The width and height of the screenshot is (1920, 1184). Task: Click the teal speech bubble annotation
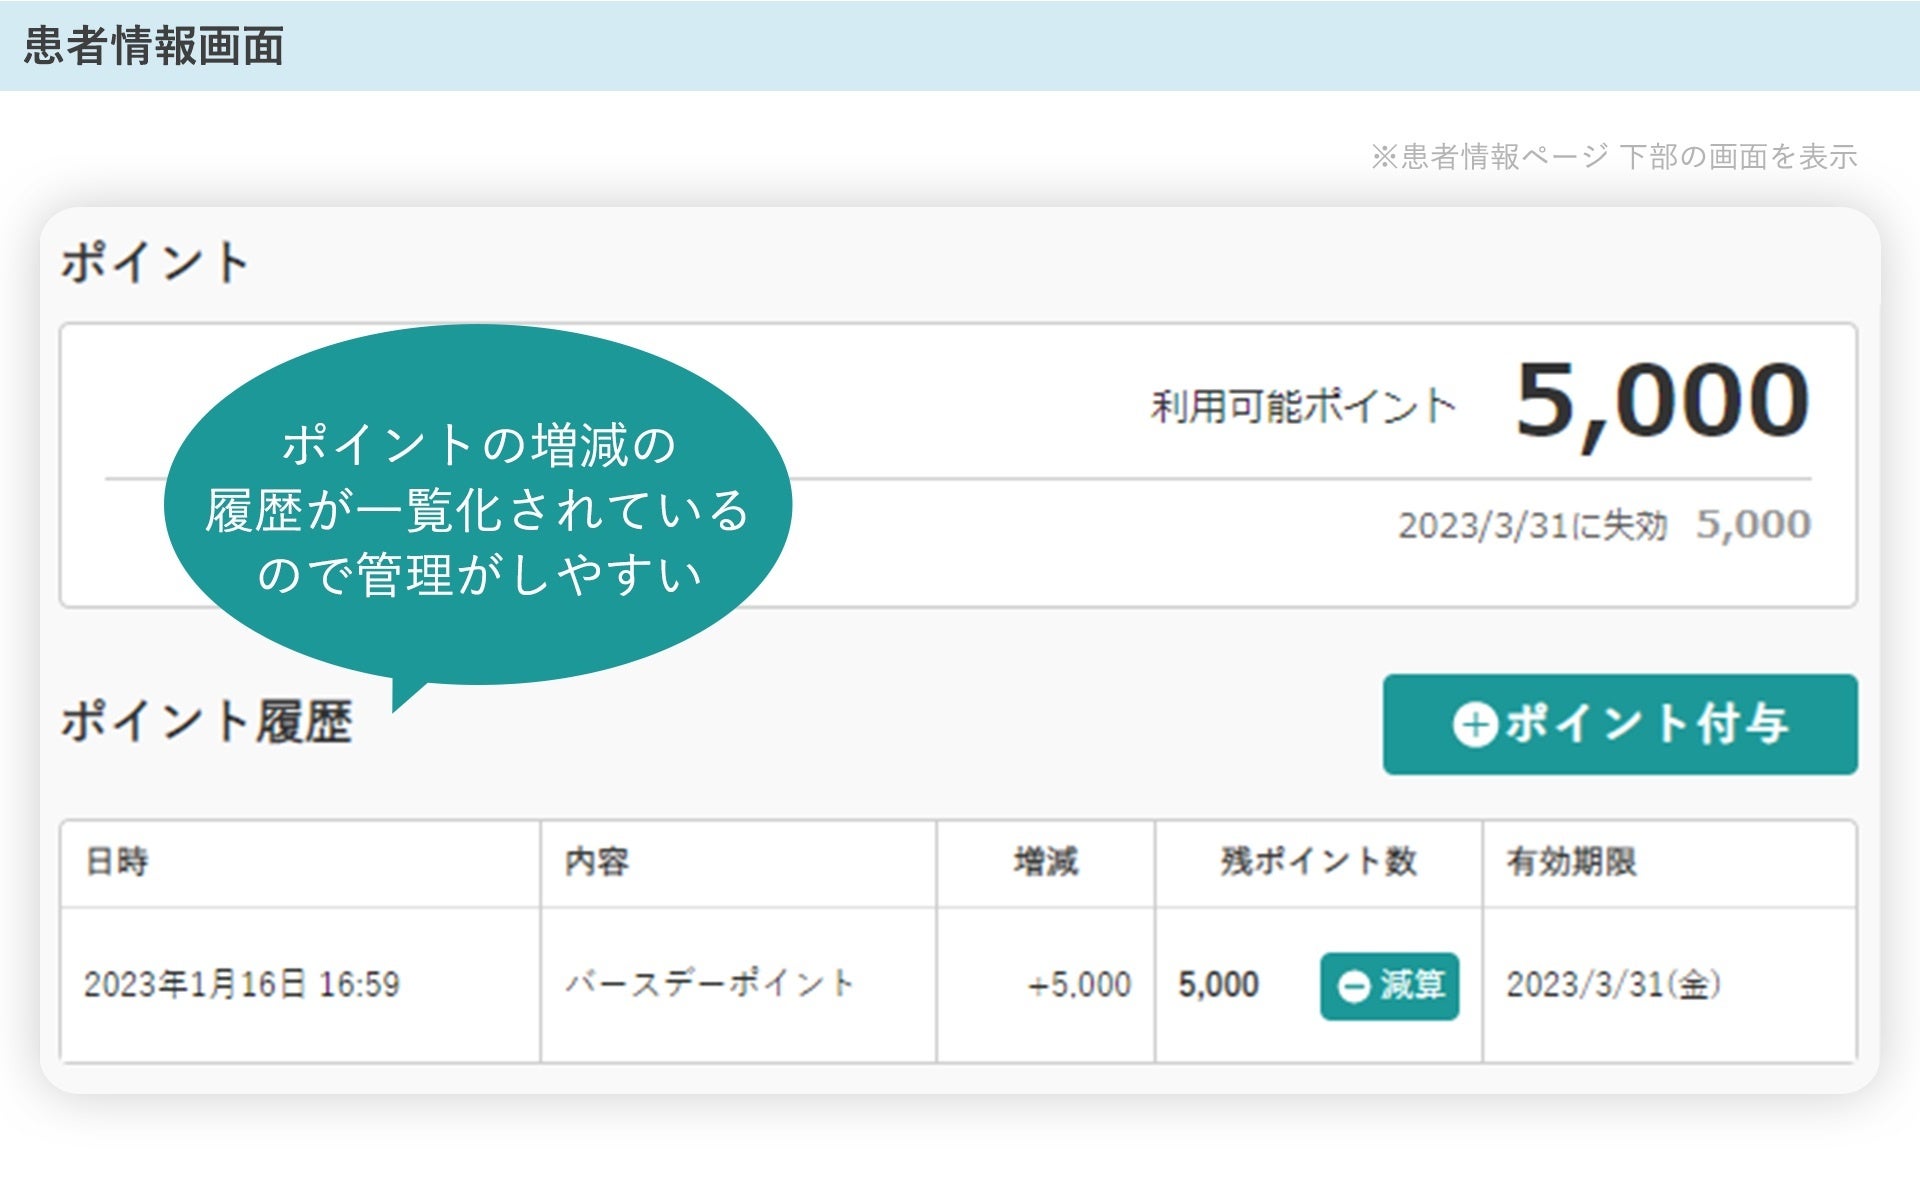478,509
